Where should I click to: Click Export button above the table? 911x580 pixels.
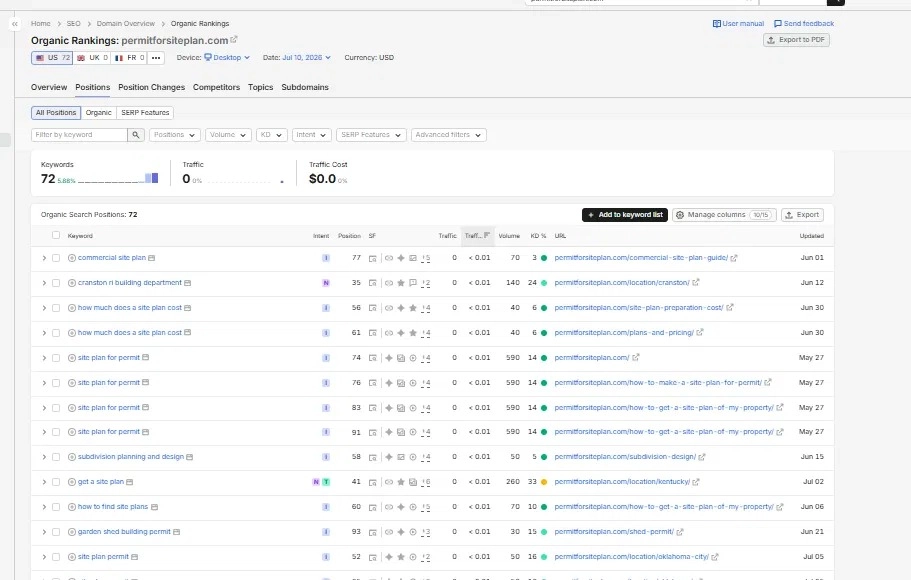802,215
